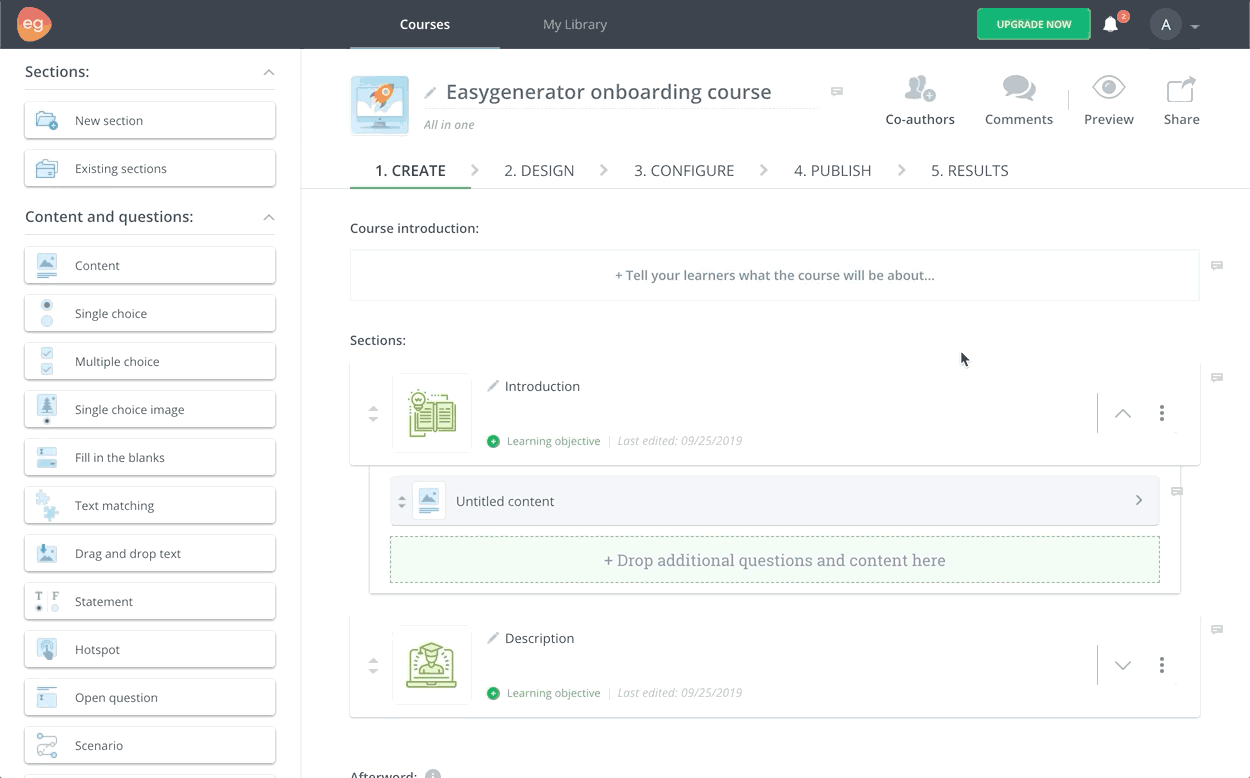Click the UPGRADE NOW button

(1034, 24)
